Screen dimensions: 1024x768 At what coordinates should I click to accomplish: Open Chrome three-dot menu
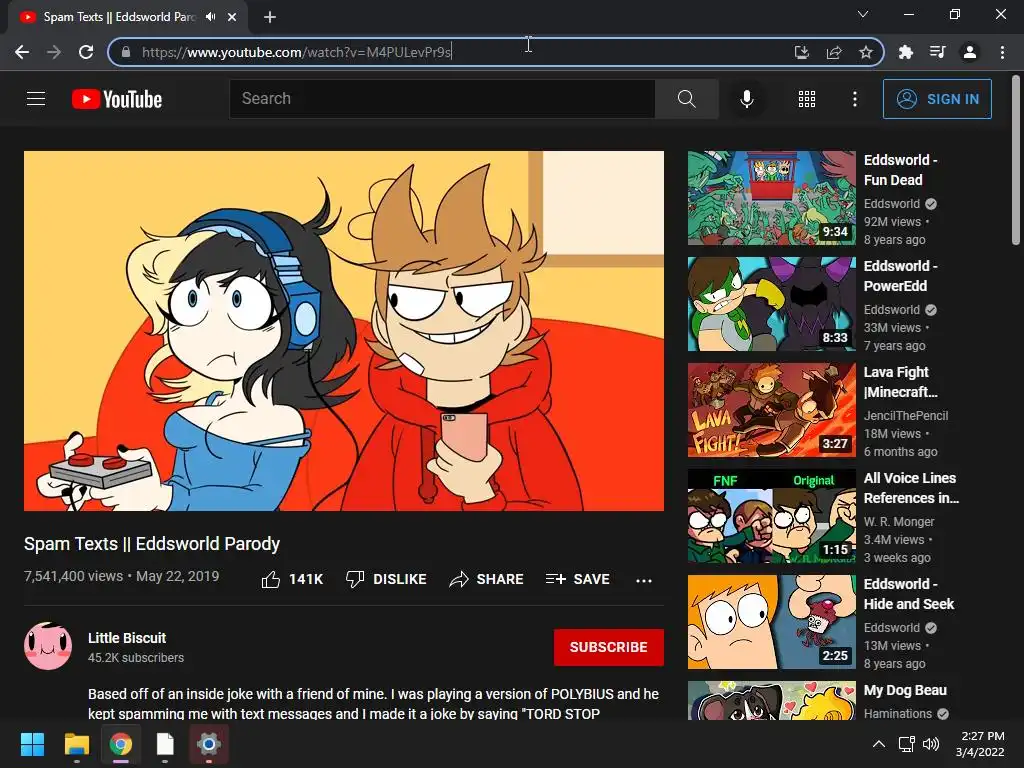(1002, 52)
